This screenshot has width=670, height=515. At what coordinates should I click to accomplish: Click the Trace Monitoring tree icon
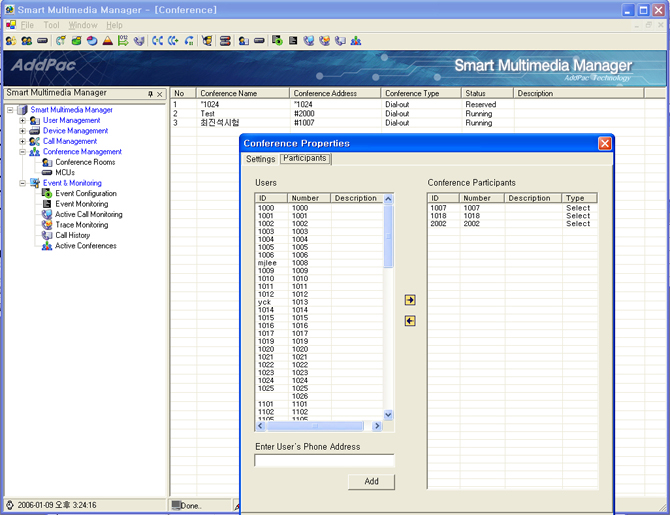pyautogui.click(x=47, y=225)
